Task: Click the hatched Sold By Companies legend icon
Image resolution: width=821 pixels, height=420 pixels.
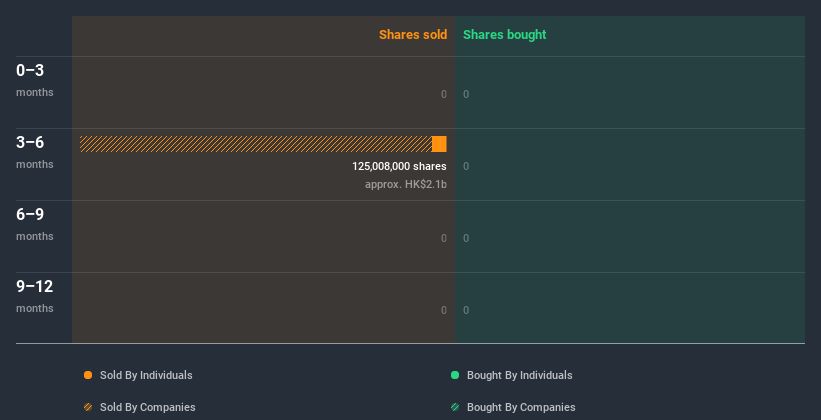Action: [88, 407]
